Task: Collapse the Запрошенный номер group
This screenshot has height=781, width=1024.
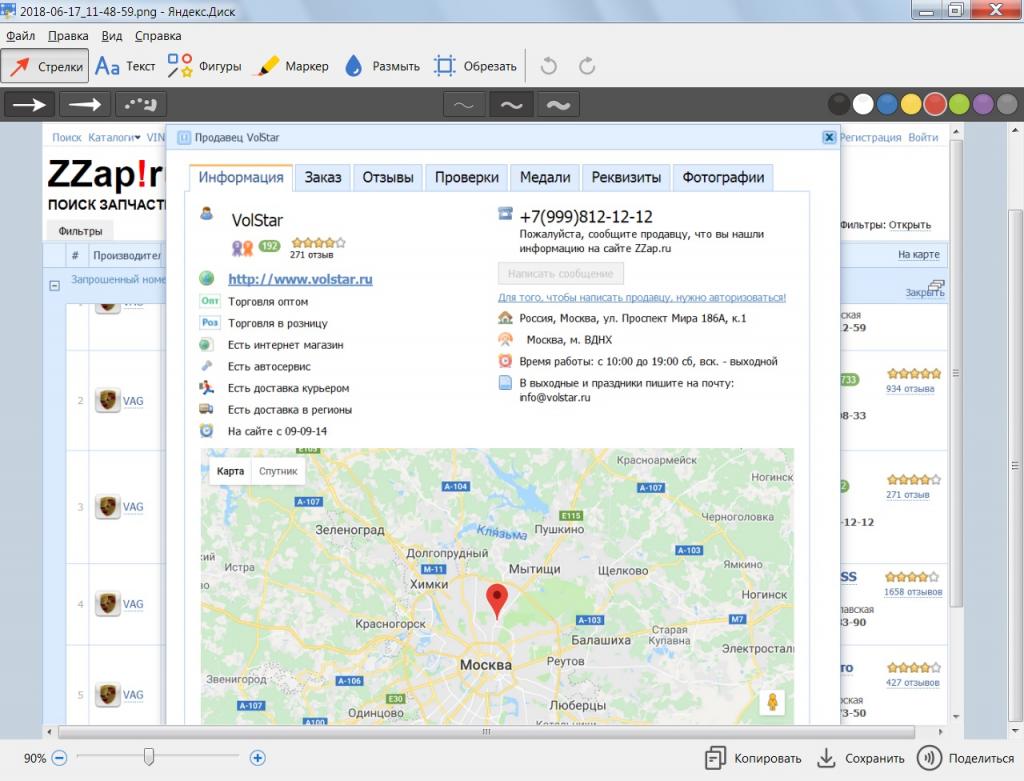Action: [x=55, y=285]
